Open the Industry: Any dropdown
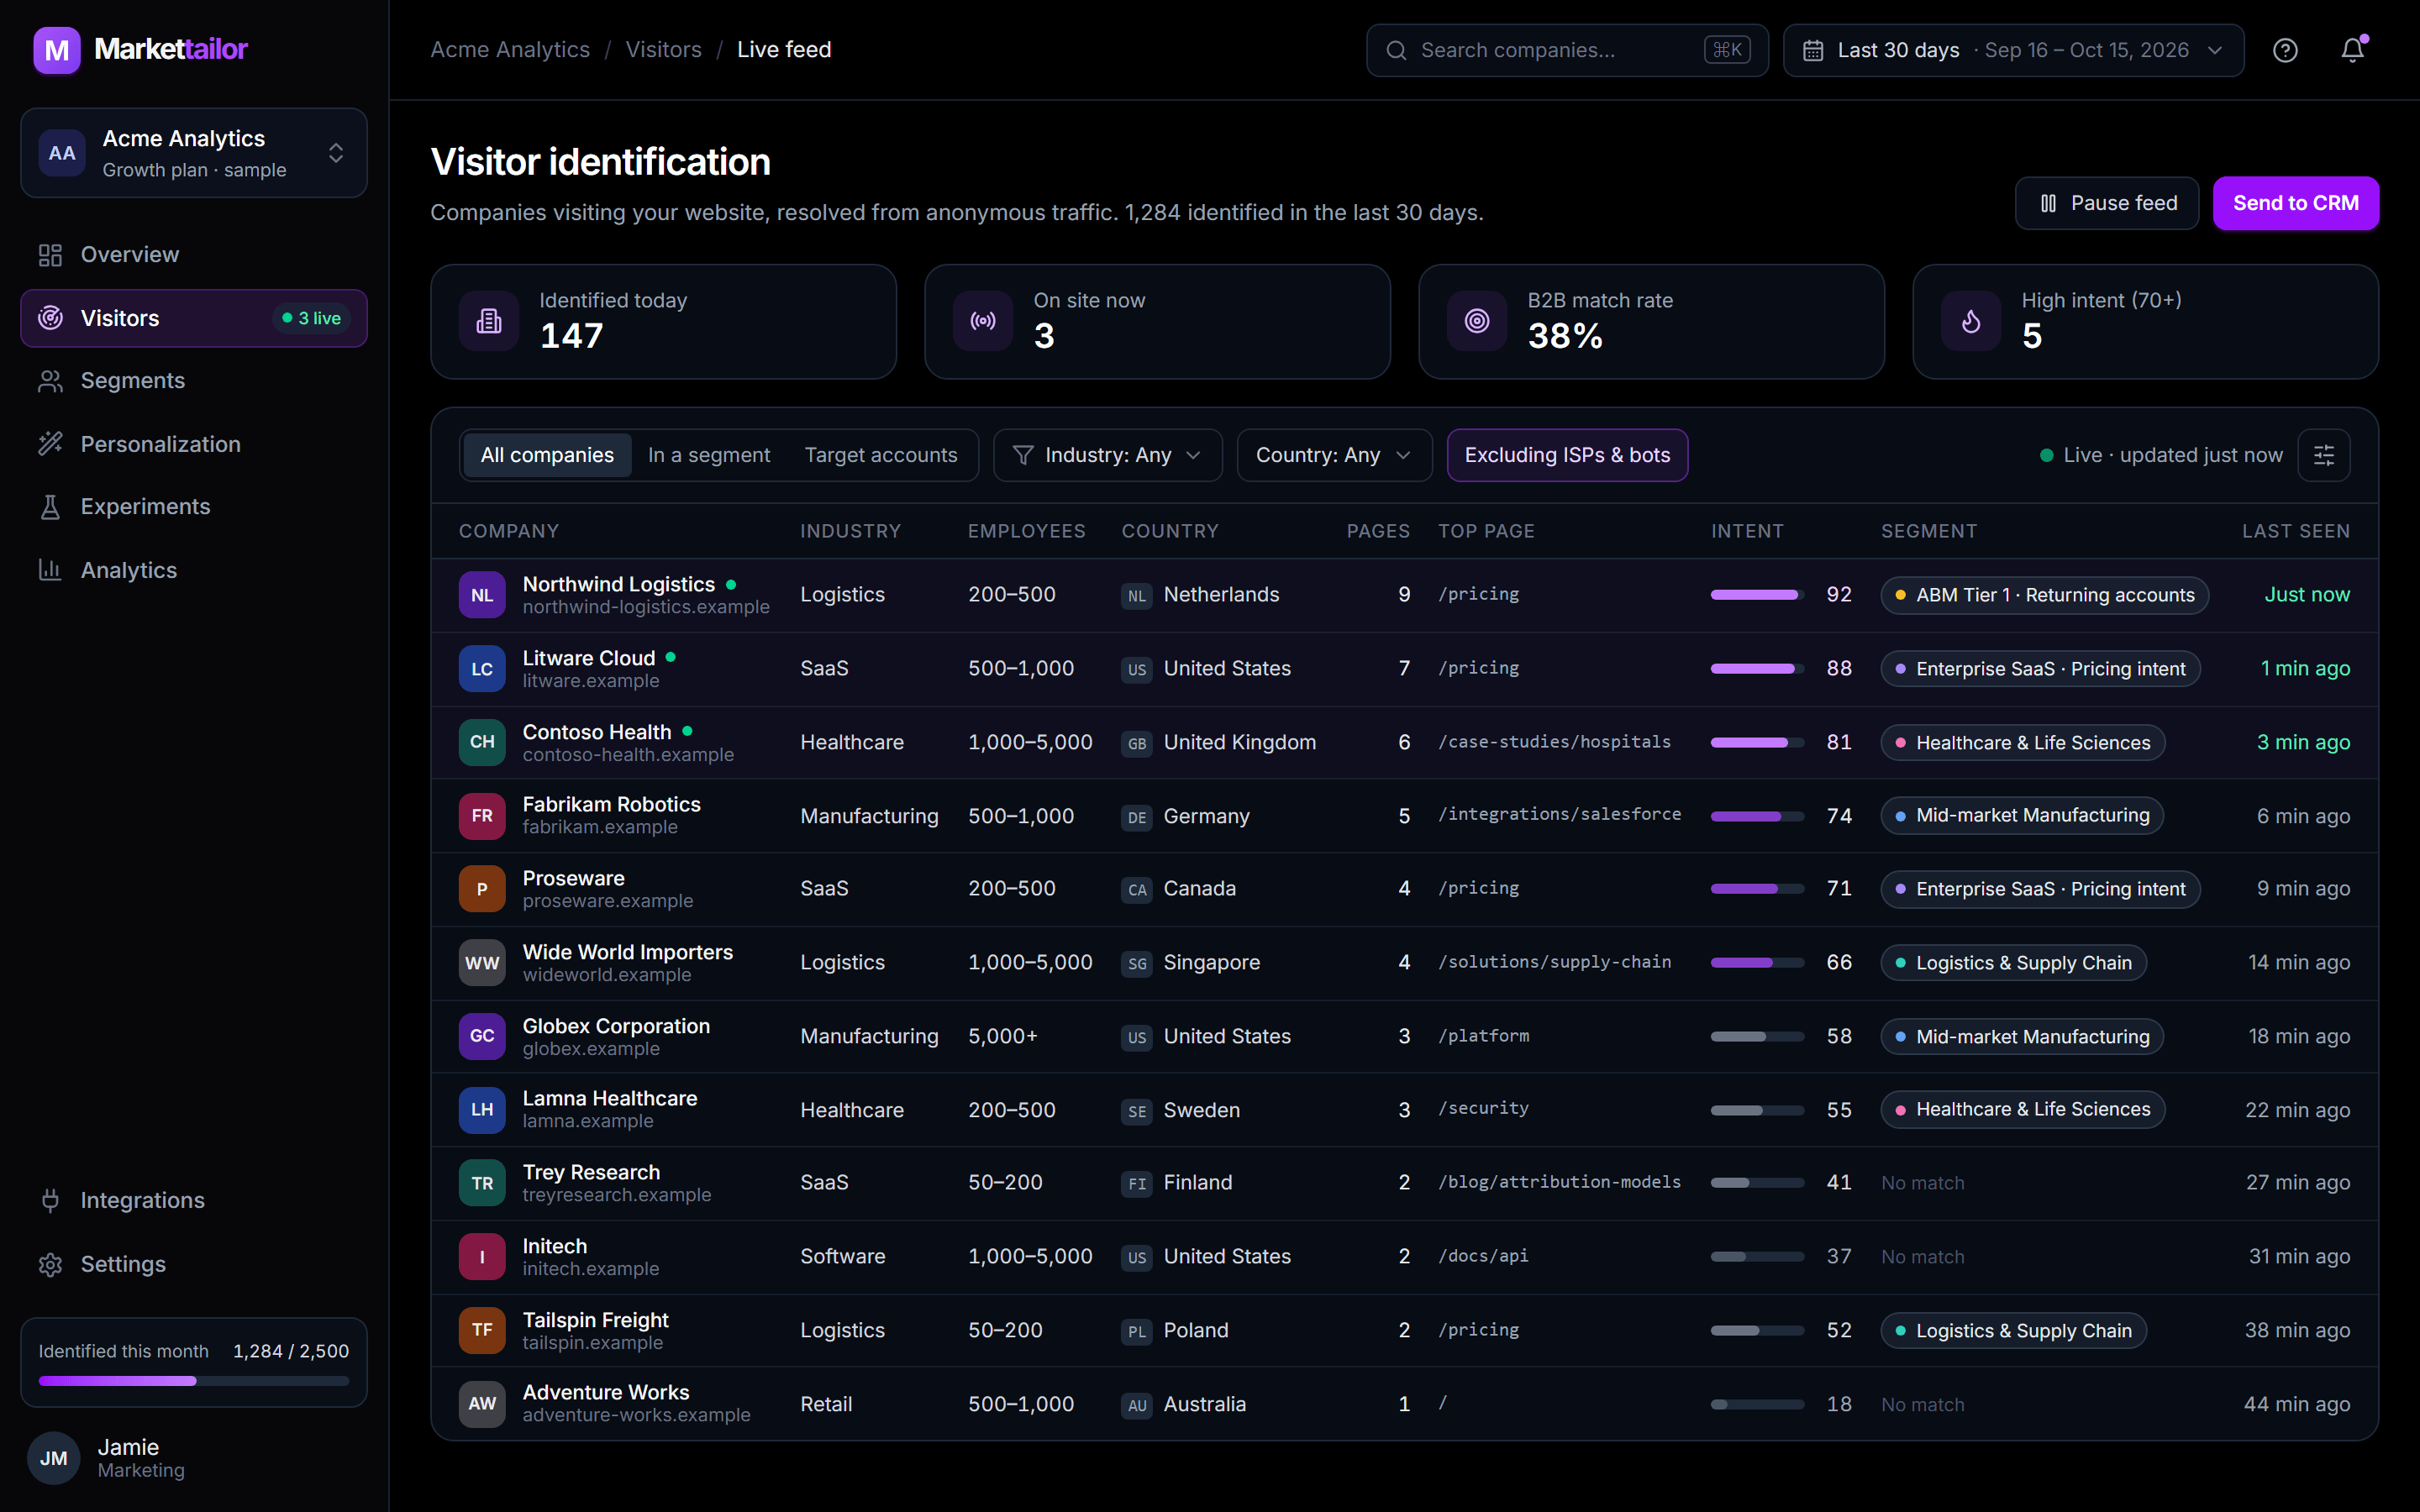 pos(1107,455)
